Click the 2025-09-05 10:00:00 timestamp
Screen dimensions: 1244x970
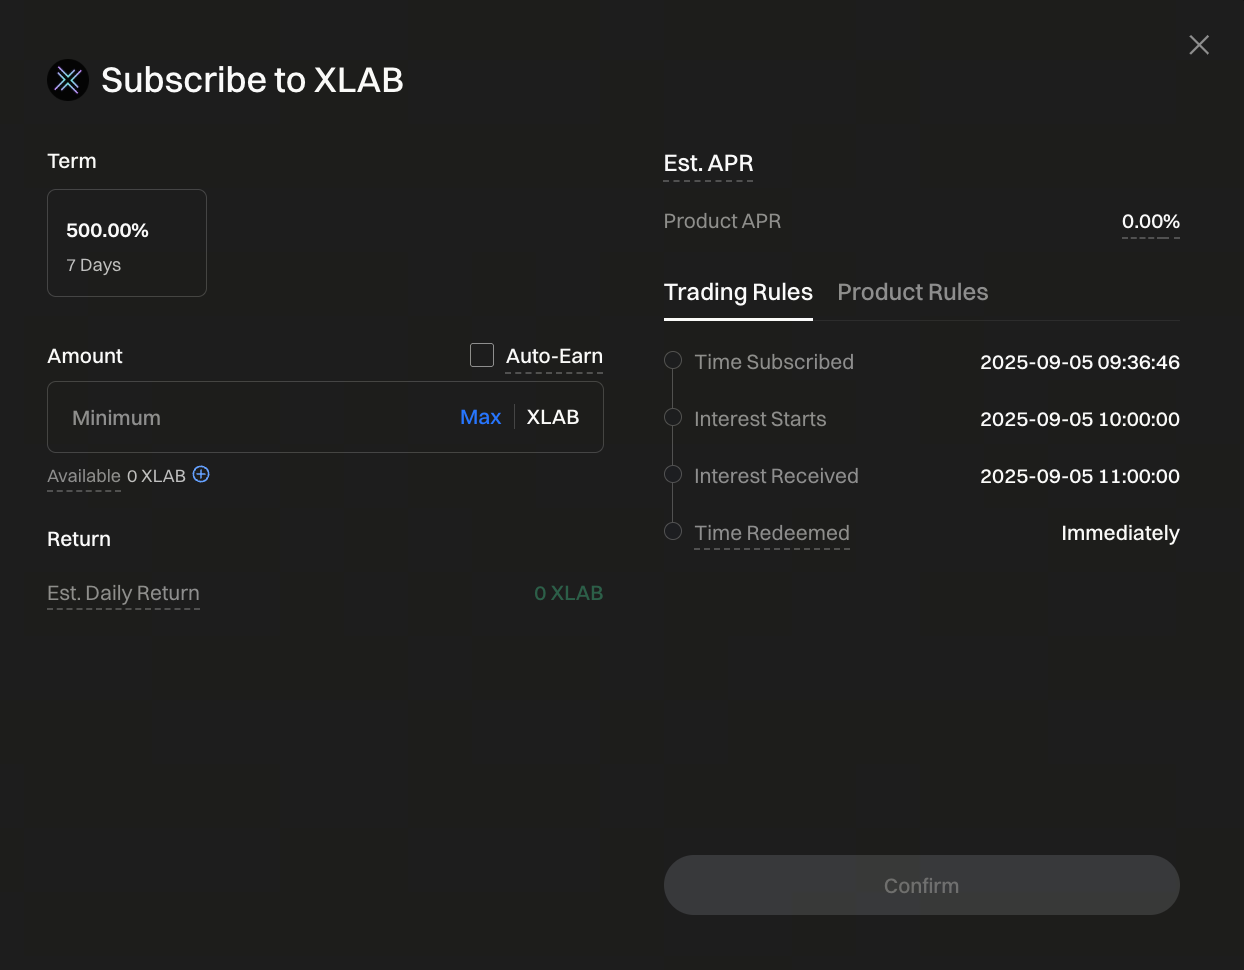1080,419
